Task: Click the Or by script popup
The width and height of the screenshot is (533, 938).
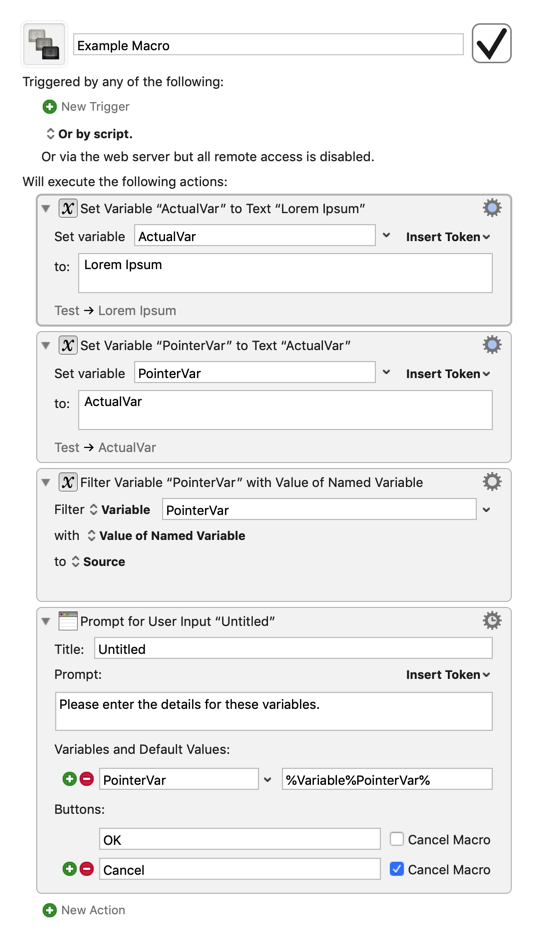Action: coord(89,133)
